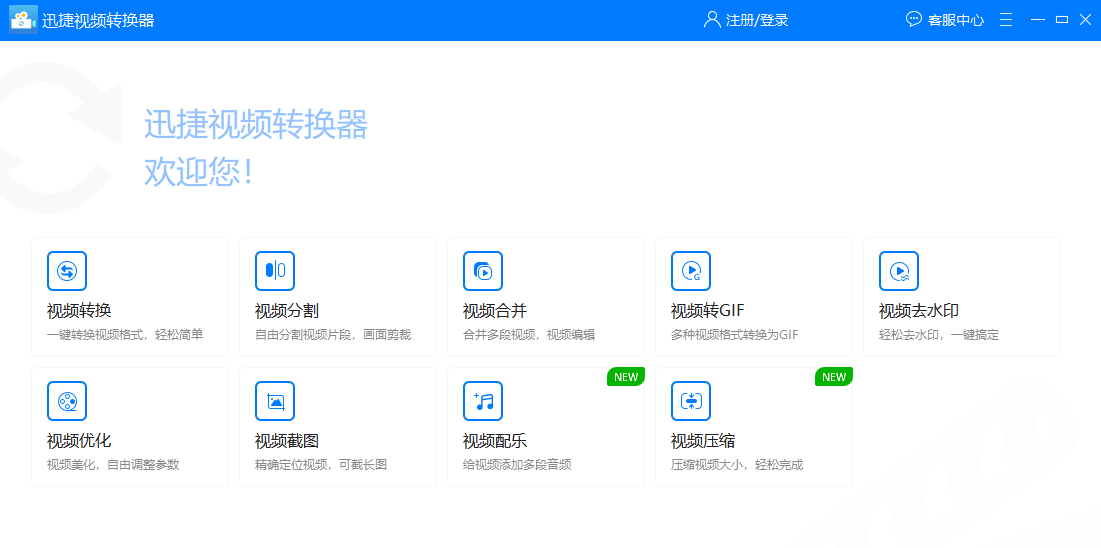The width and height of the screenshot is (1101, 548).
Task: Select the 视频截图 title text
Action: (287, 441)
